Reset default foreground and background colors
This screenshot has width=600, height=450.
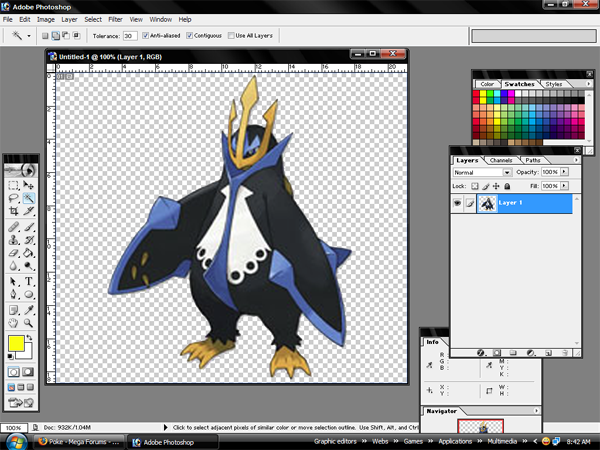[x=11, y=357]
